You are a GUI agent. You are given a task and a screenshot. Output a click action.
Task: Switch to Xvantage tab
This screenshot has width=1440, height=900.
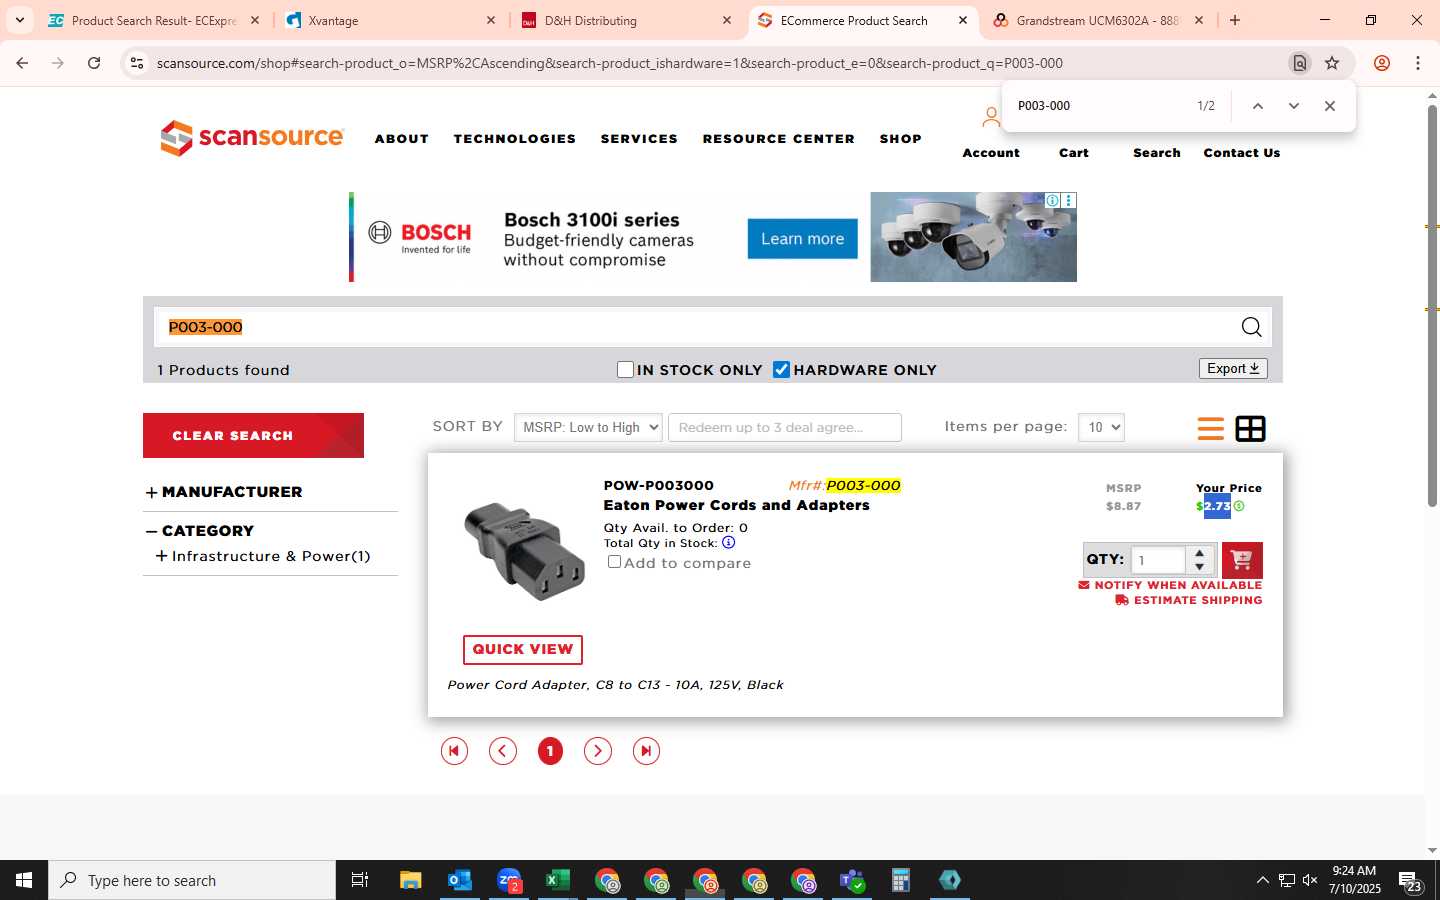tap(388, 20)
